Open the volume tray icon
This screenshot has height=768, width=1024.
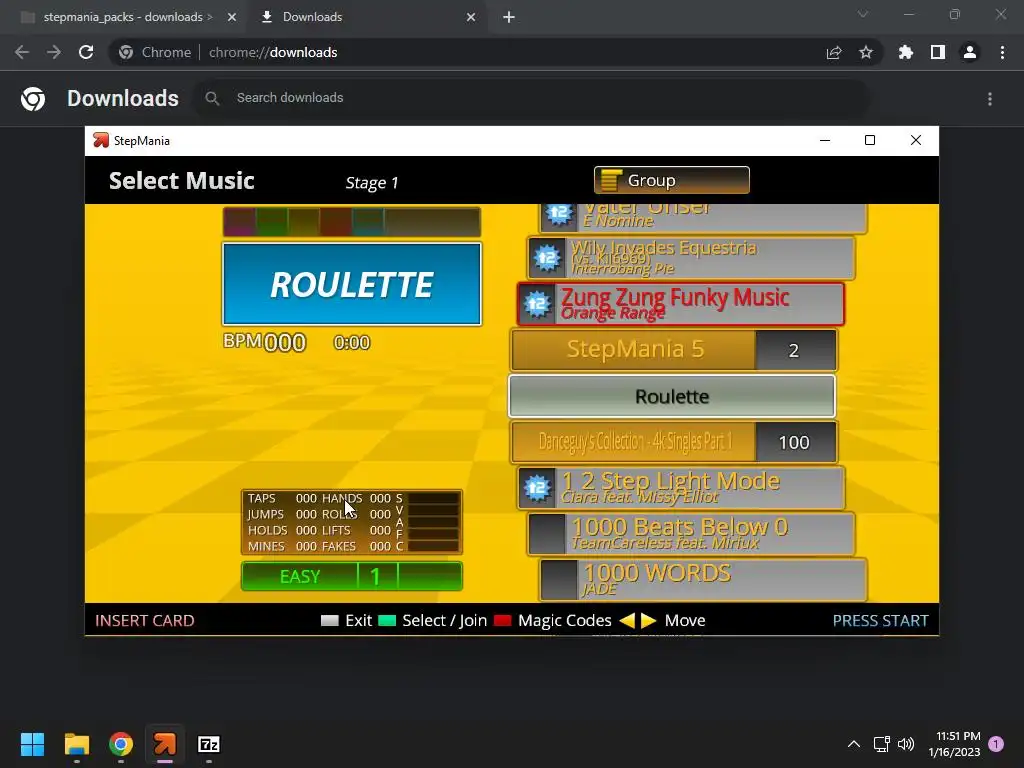point(906,744)
